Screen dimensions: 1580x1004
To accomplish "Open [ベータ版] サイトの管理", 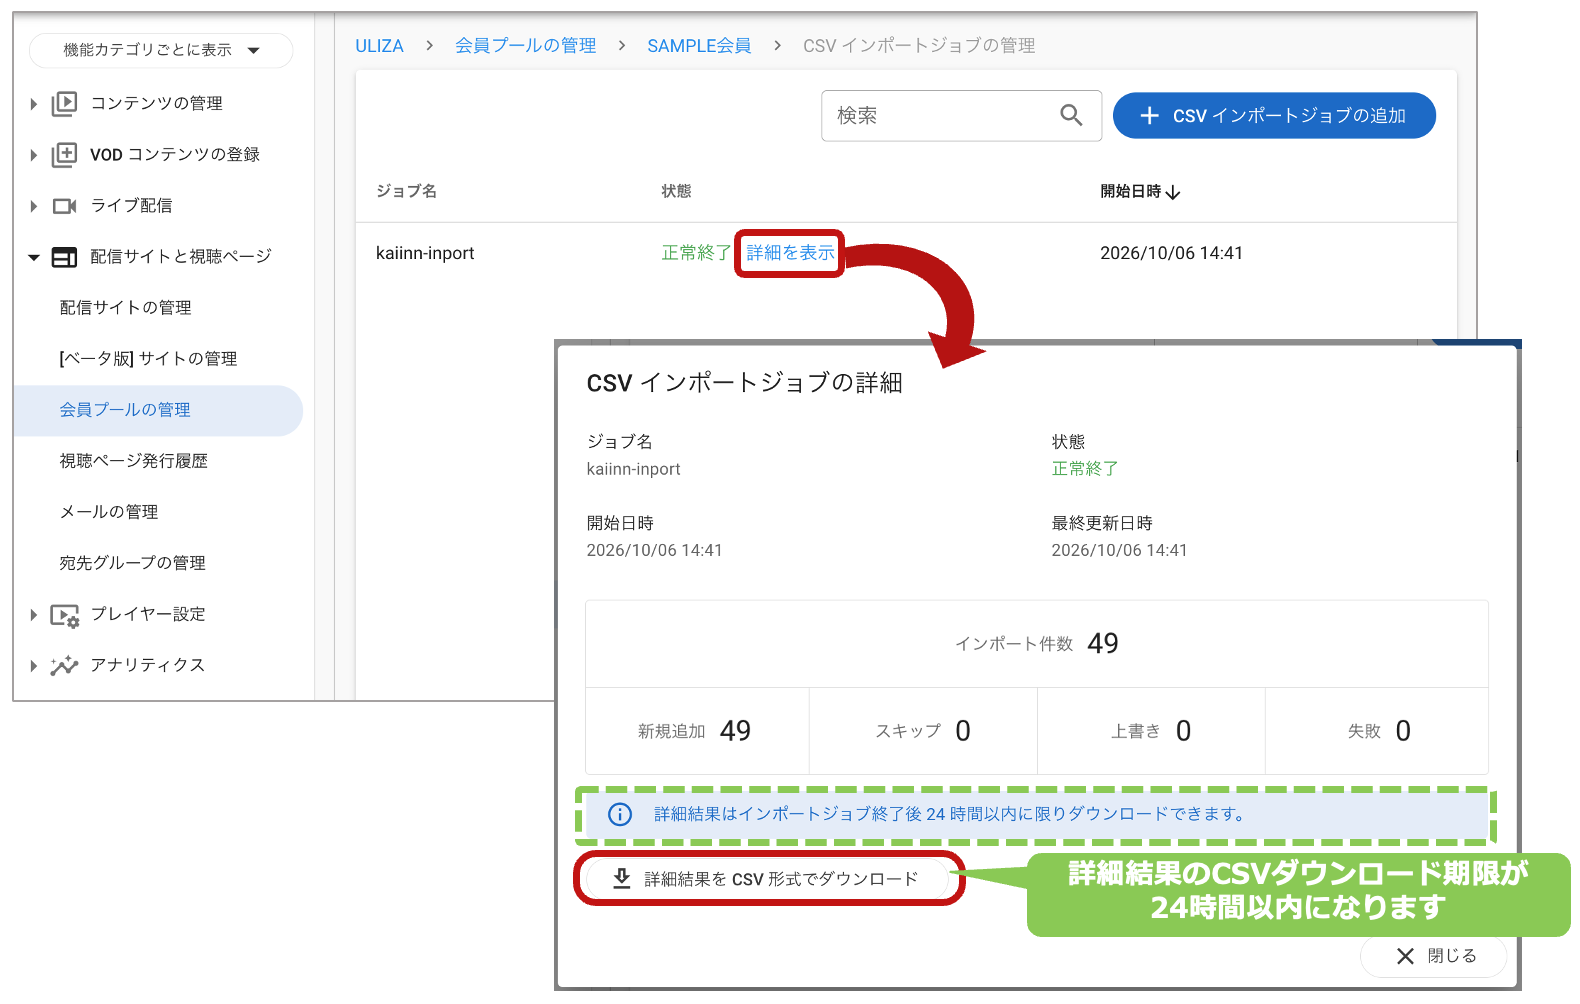I will (148, 359).
